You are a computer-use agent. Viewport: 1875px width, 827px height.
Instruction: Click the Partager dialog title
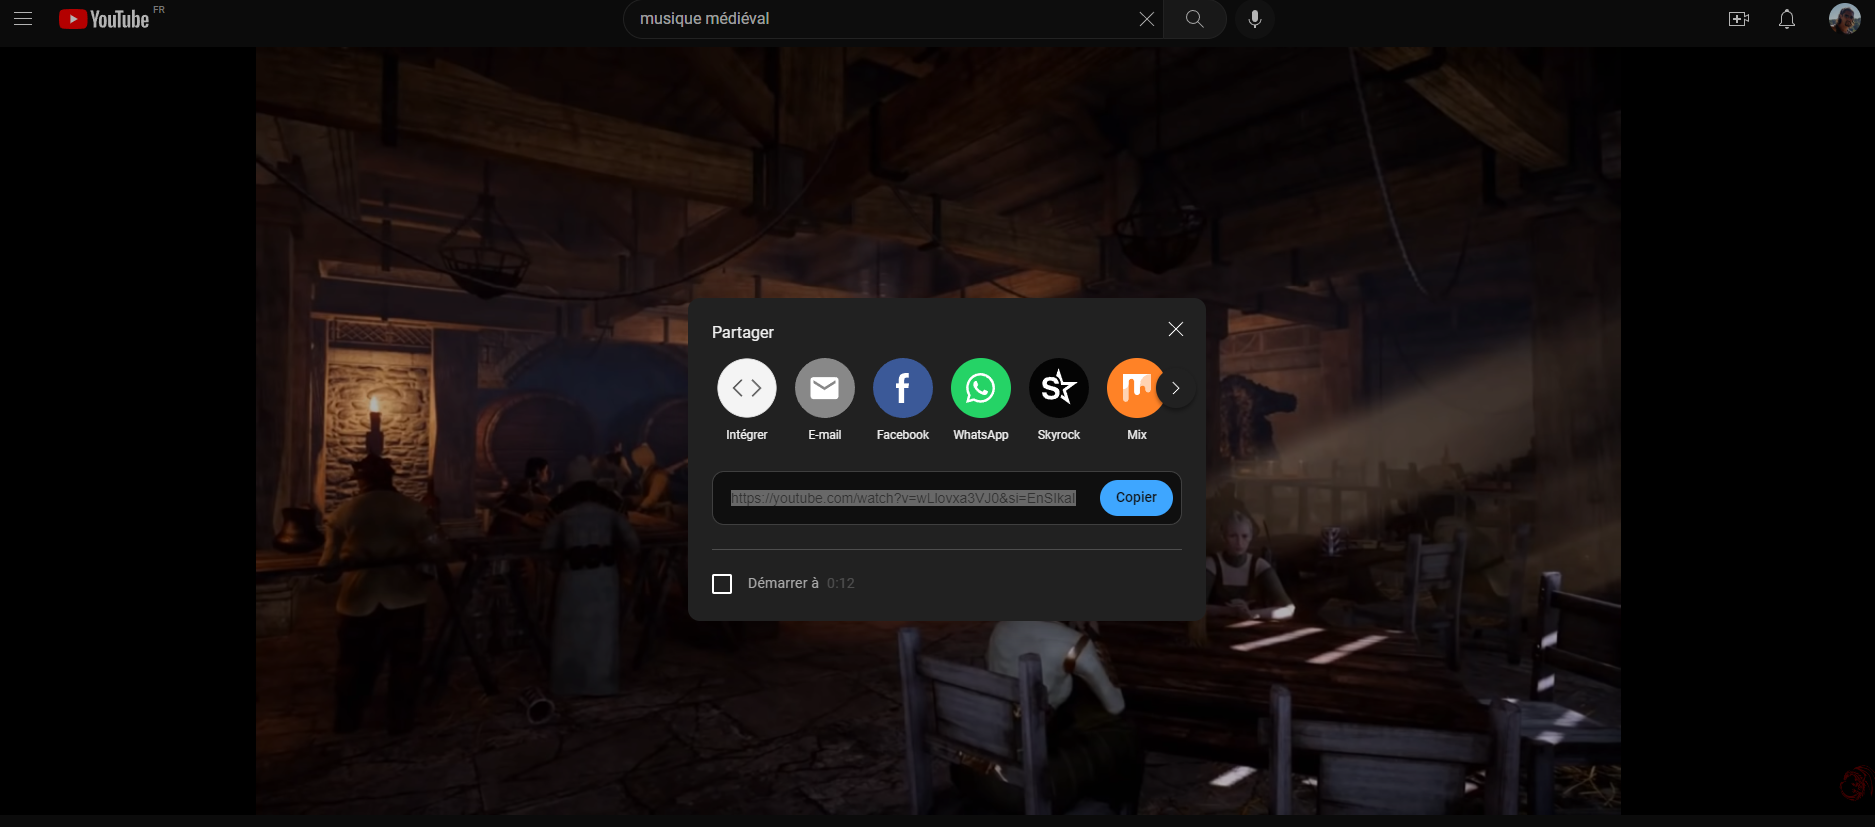point(743,332)
